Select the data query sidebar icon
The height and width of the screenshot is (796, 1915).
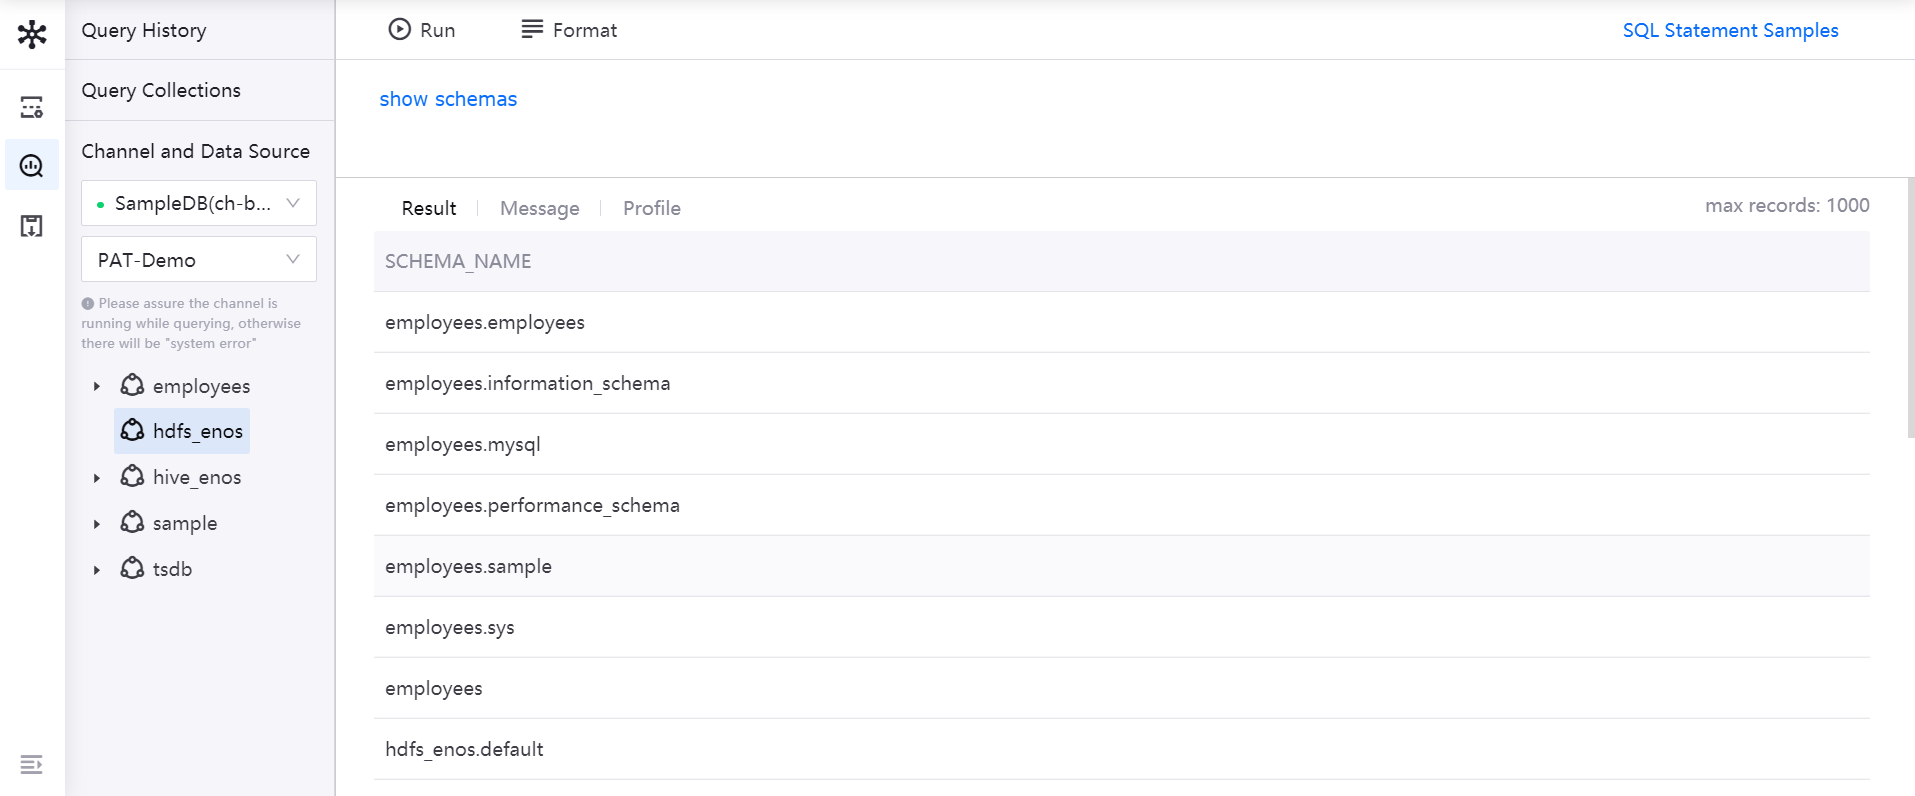click(32, 165)
